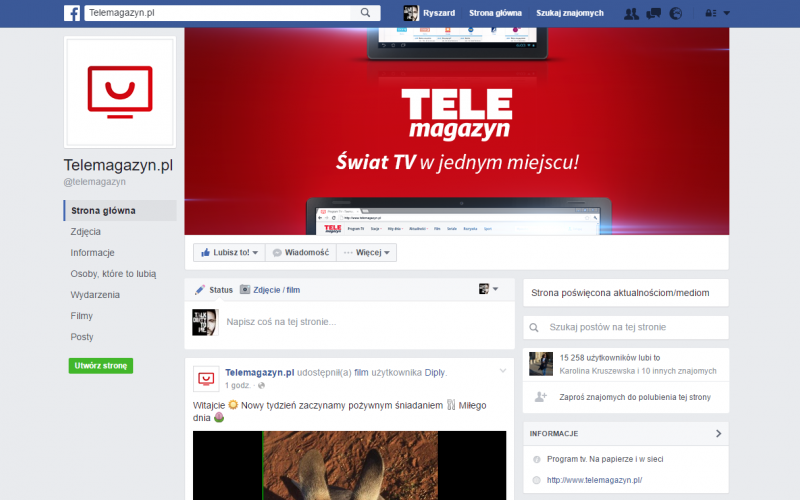This screenshot has width=800, height=500.
Task: Click the 'Utwórz stronę' green button
Action: 100,366
